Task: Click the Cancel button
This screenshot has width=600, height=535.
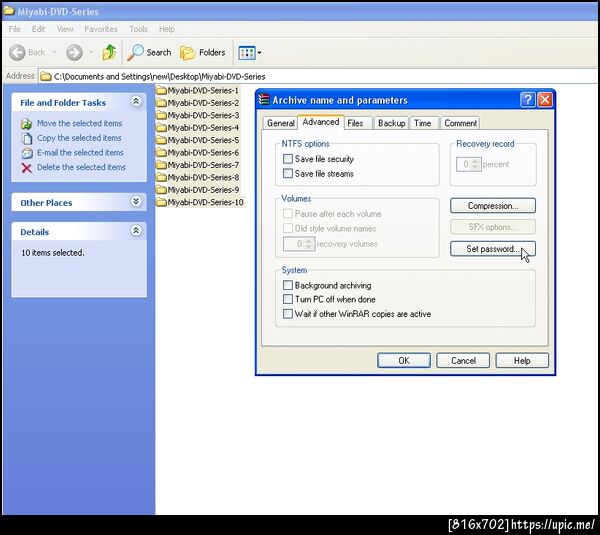Action: click(x=463, y=360)
